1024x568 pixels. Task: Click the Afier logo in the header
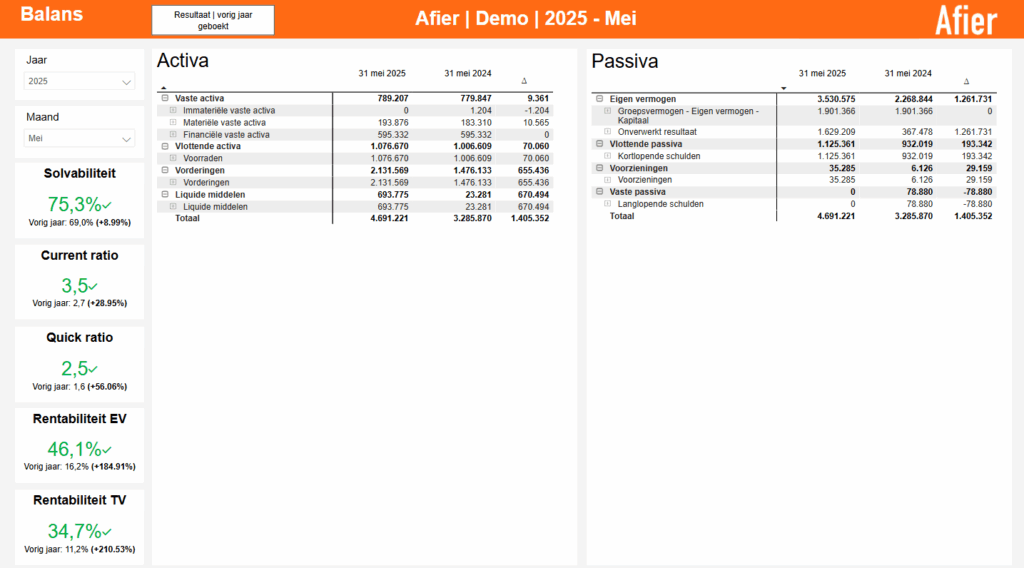[x=965, y=19]
